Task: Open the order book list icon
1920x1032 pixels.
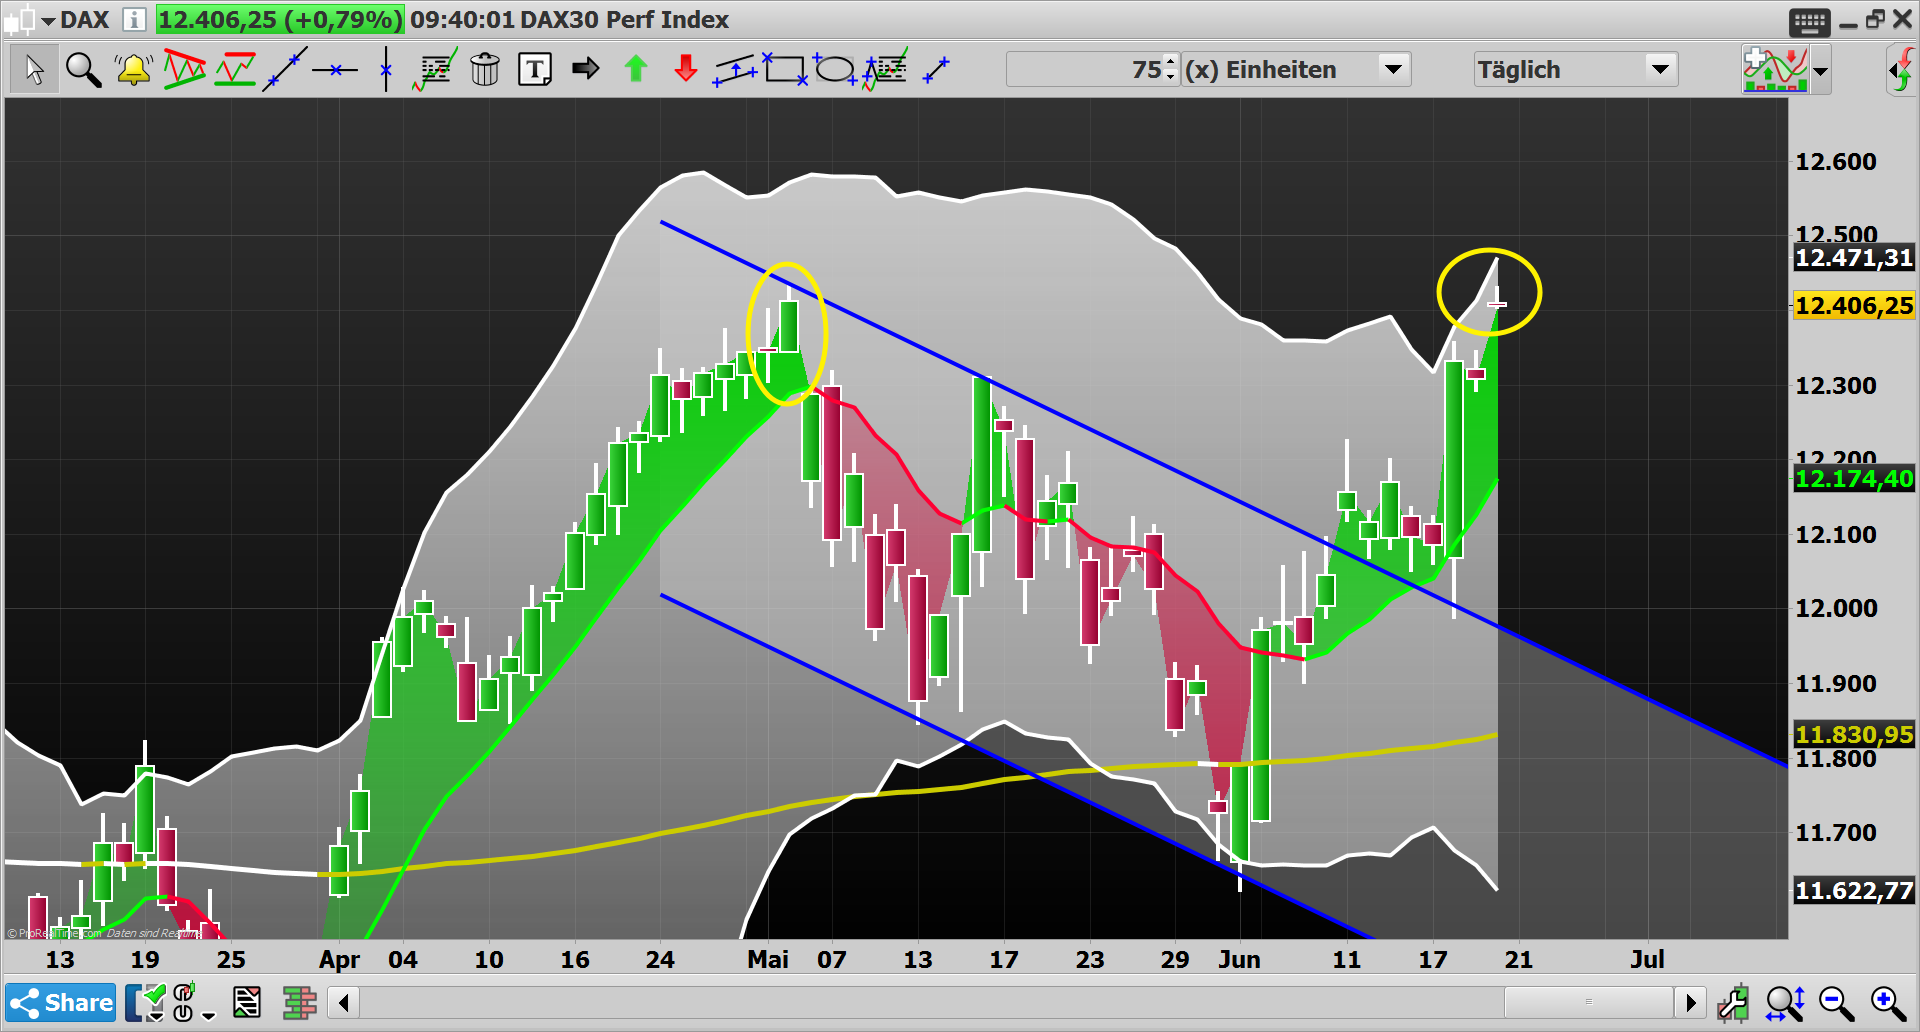Action: pos(246,1002)
